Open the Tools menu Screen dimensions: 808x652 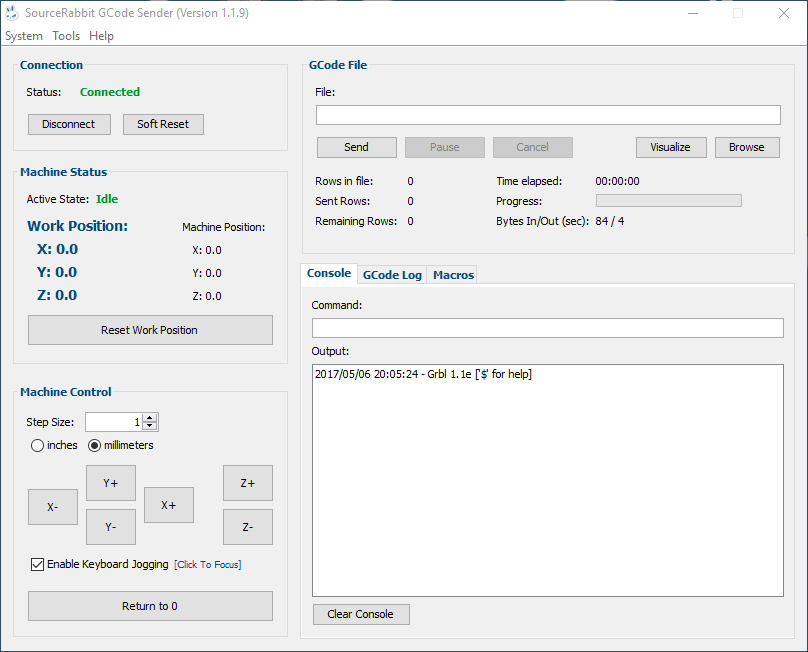pos(66,36)
